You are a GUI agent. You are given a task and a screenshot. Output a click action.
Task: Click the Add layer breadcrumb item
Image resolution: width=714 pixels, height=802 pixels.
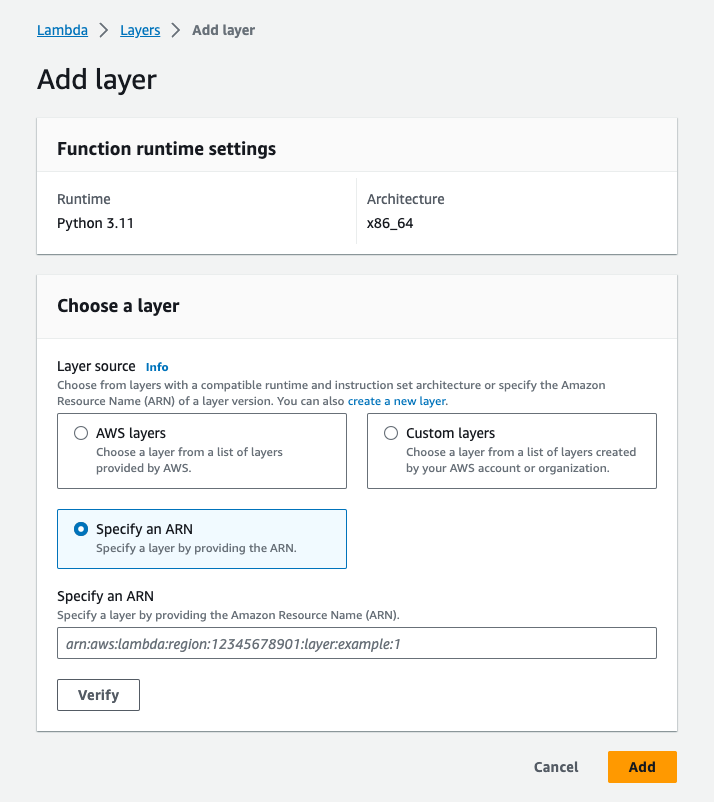tap(223, 31)
